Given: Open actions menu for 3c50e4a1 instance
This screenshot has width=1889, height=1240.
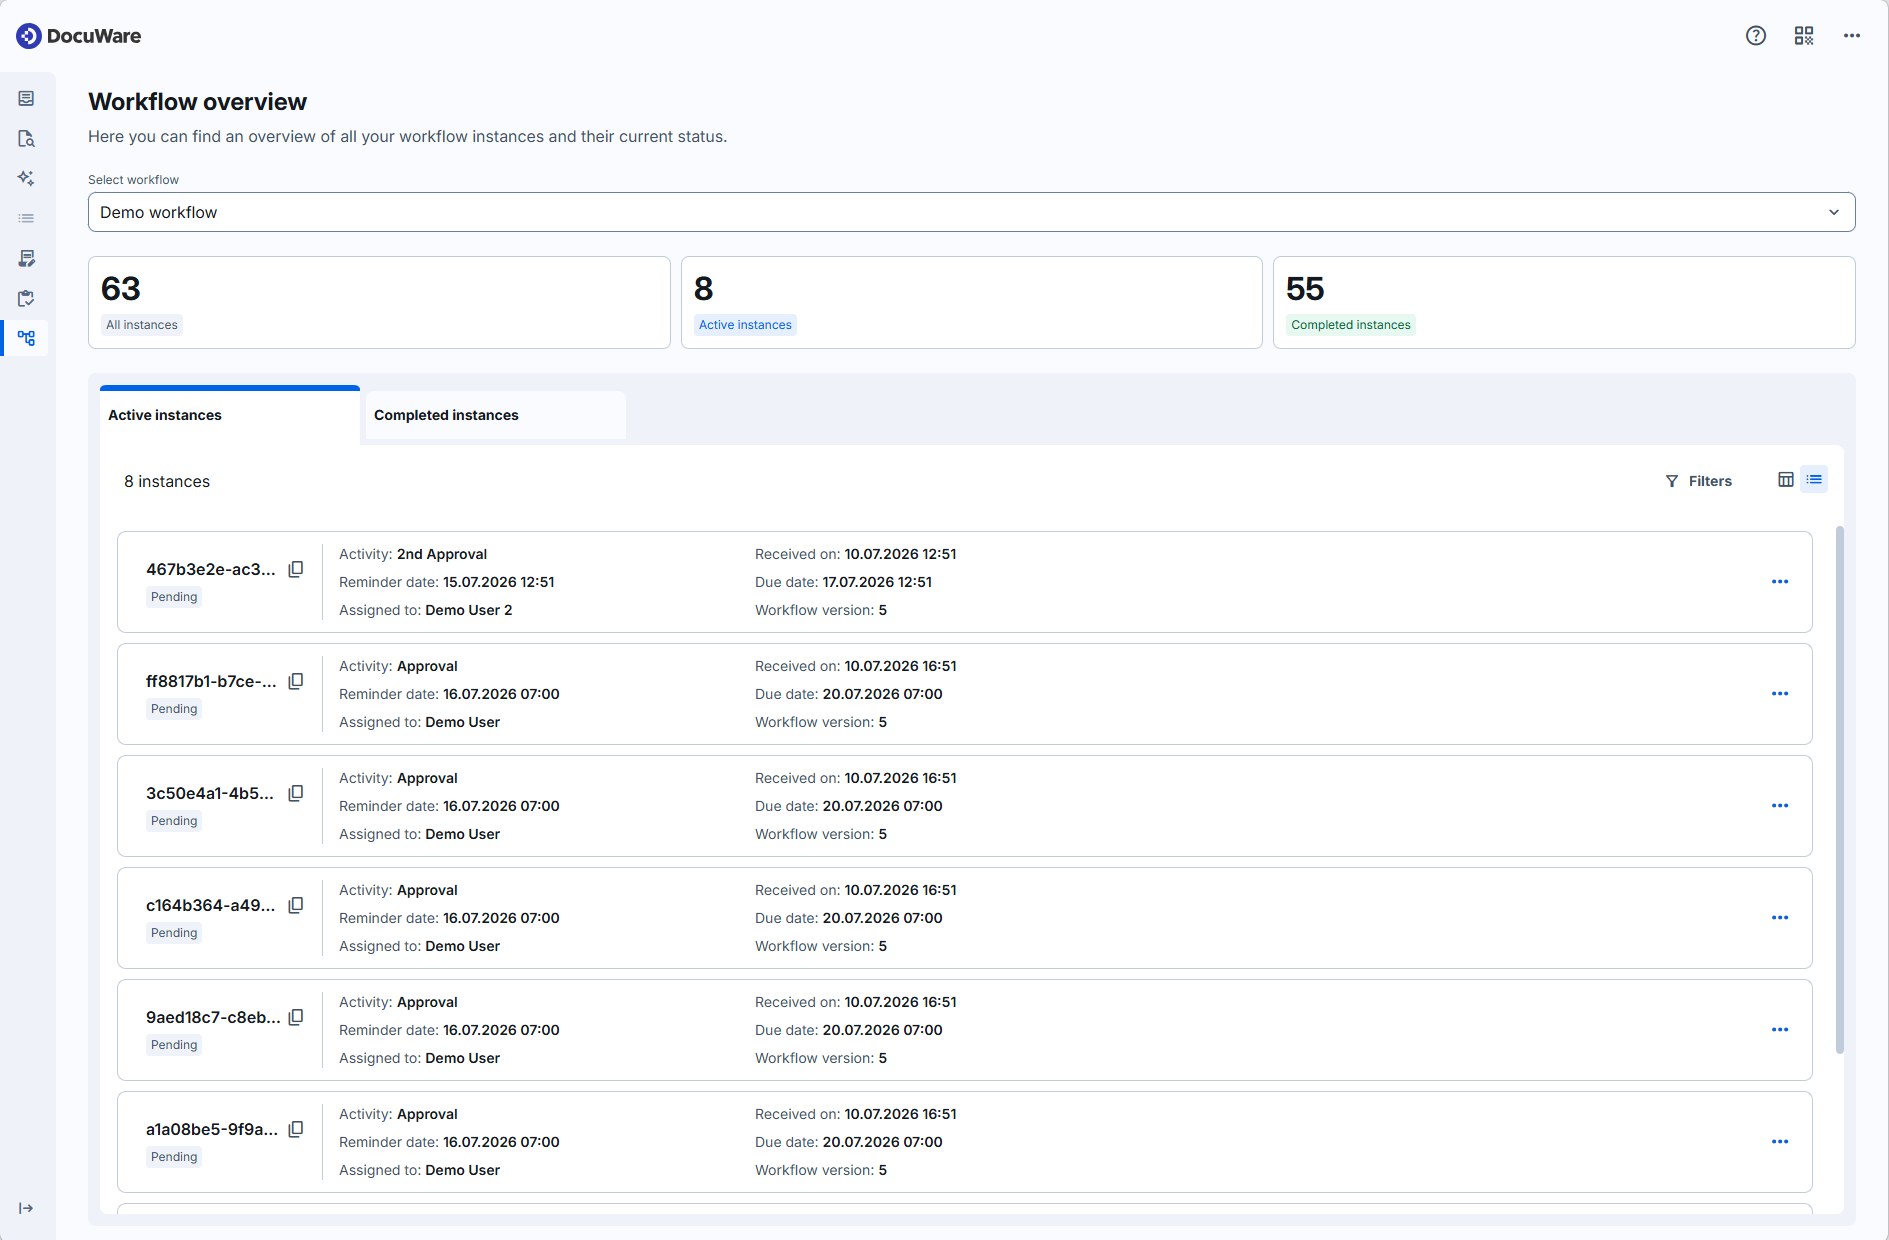Looking at the screenshot, I should point(1780,806).
